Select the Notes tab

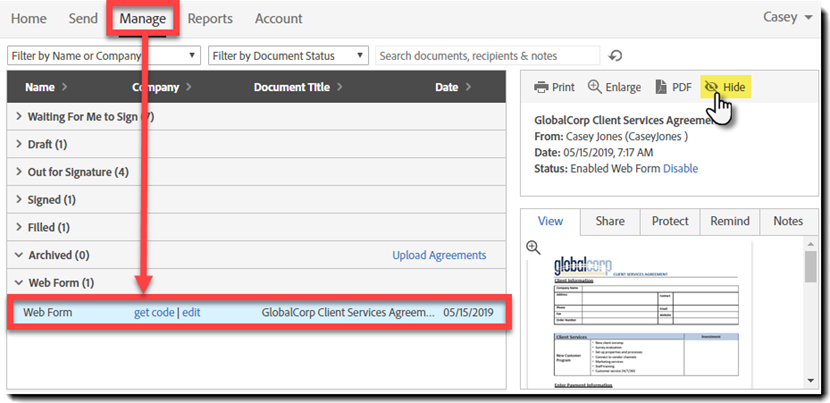(788, 221)
